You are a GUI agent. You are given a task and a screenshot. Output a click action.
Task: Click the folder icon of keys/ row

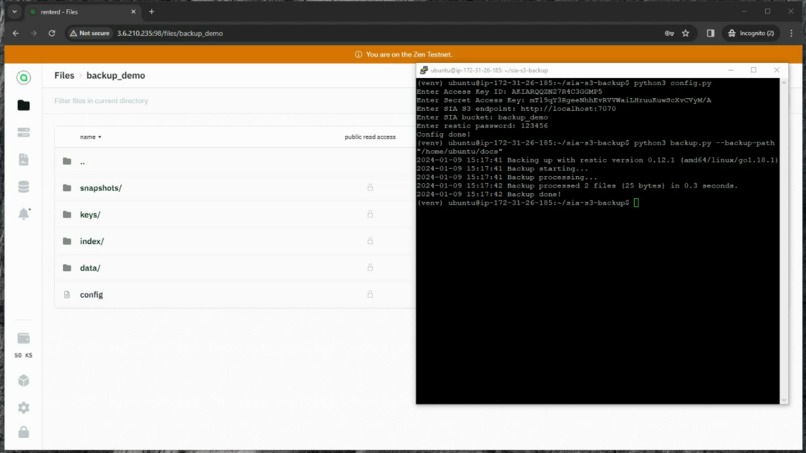click(67, 214)
